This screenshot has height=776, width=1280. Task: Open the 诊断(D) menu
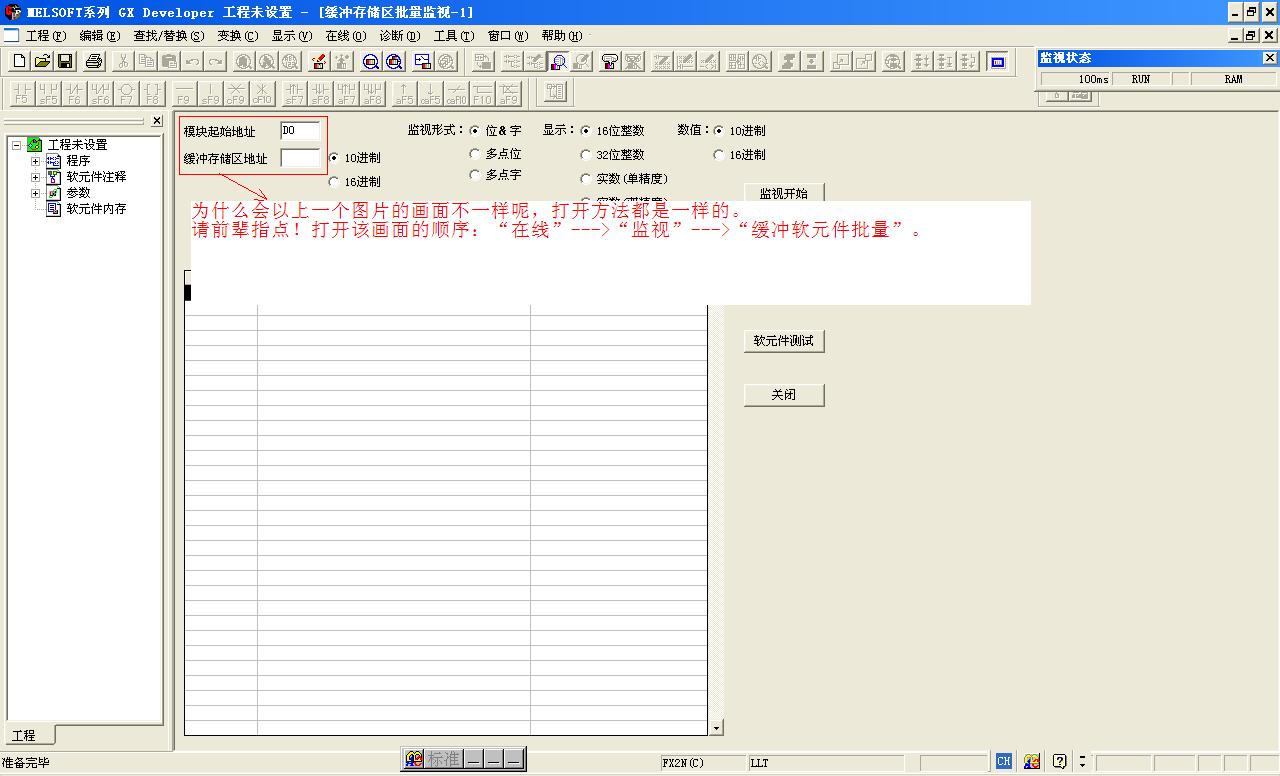(399, 36)
